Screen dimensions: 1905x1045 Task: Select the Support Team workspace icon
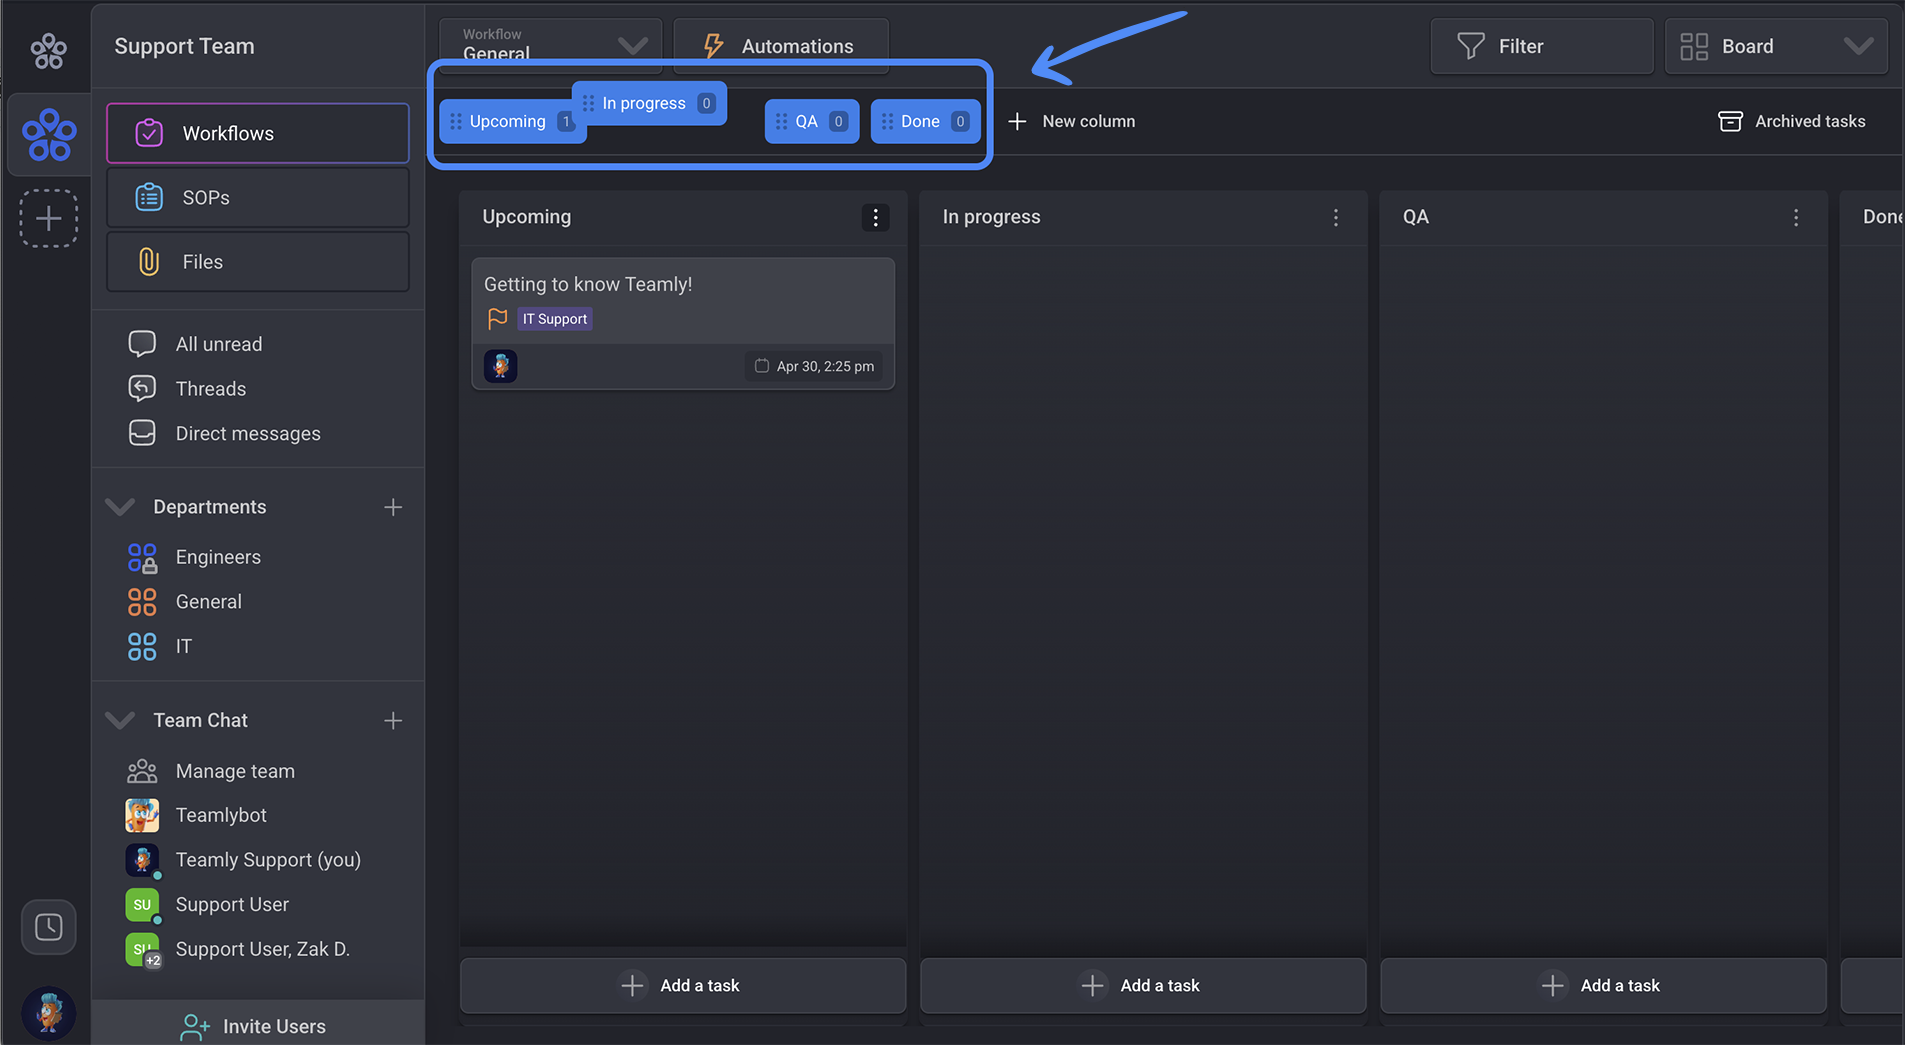point(49,135)
